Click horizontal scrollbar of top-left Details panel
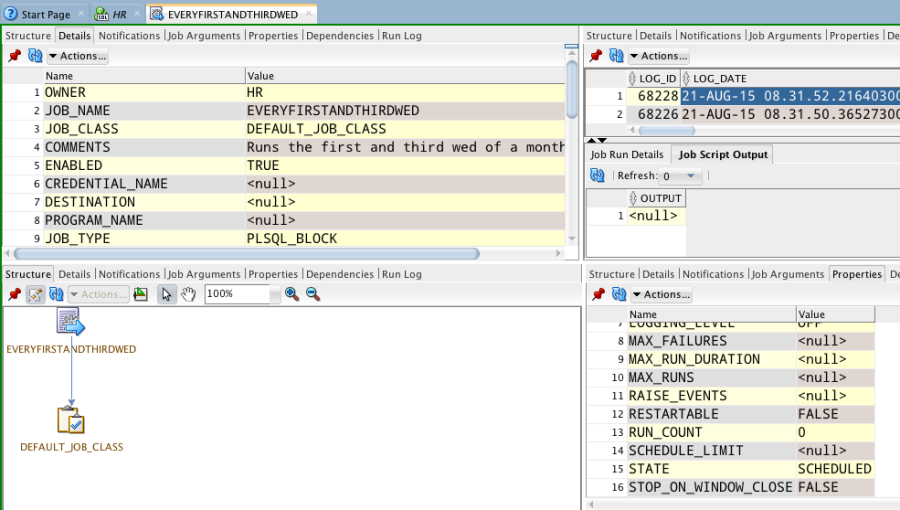This screenshot has width=900, height=510. 247,254
